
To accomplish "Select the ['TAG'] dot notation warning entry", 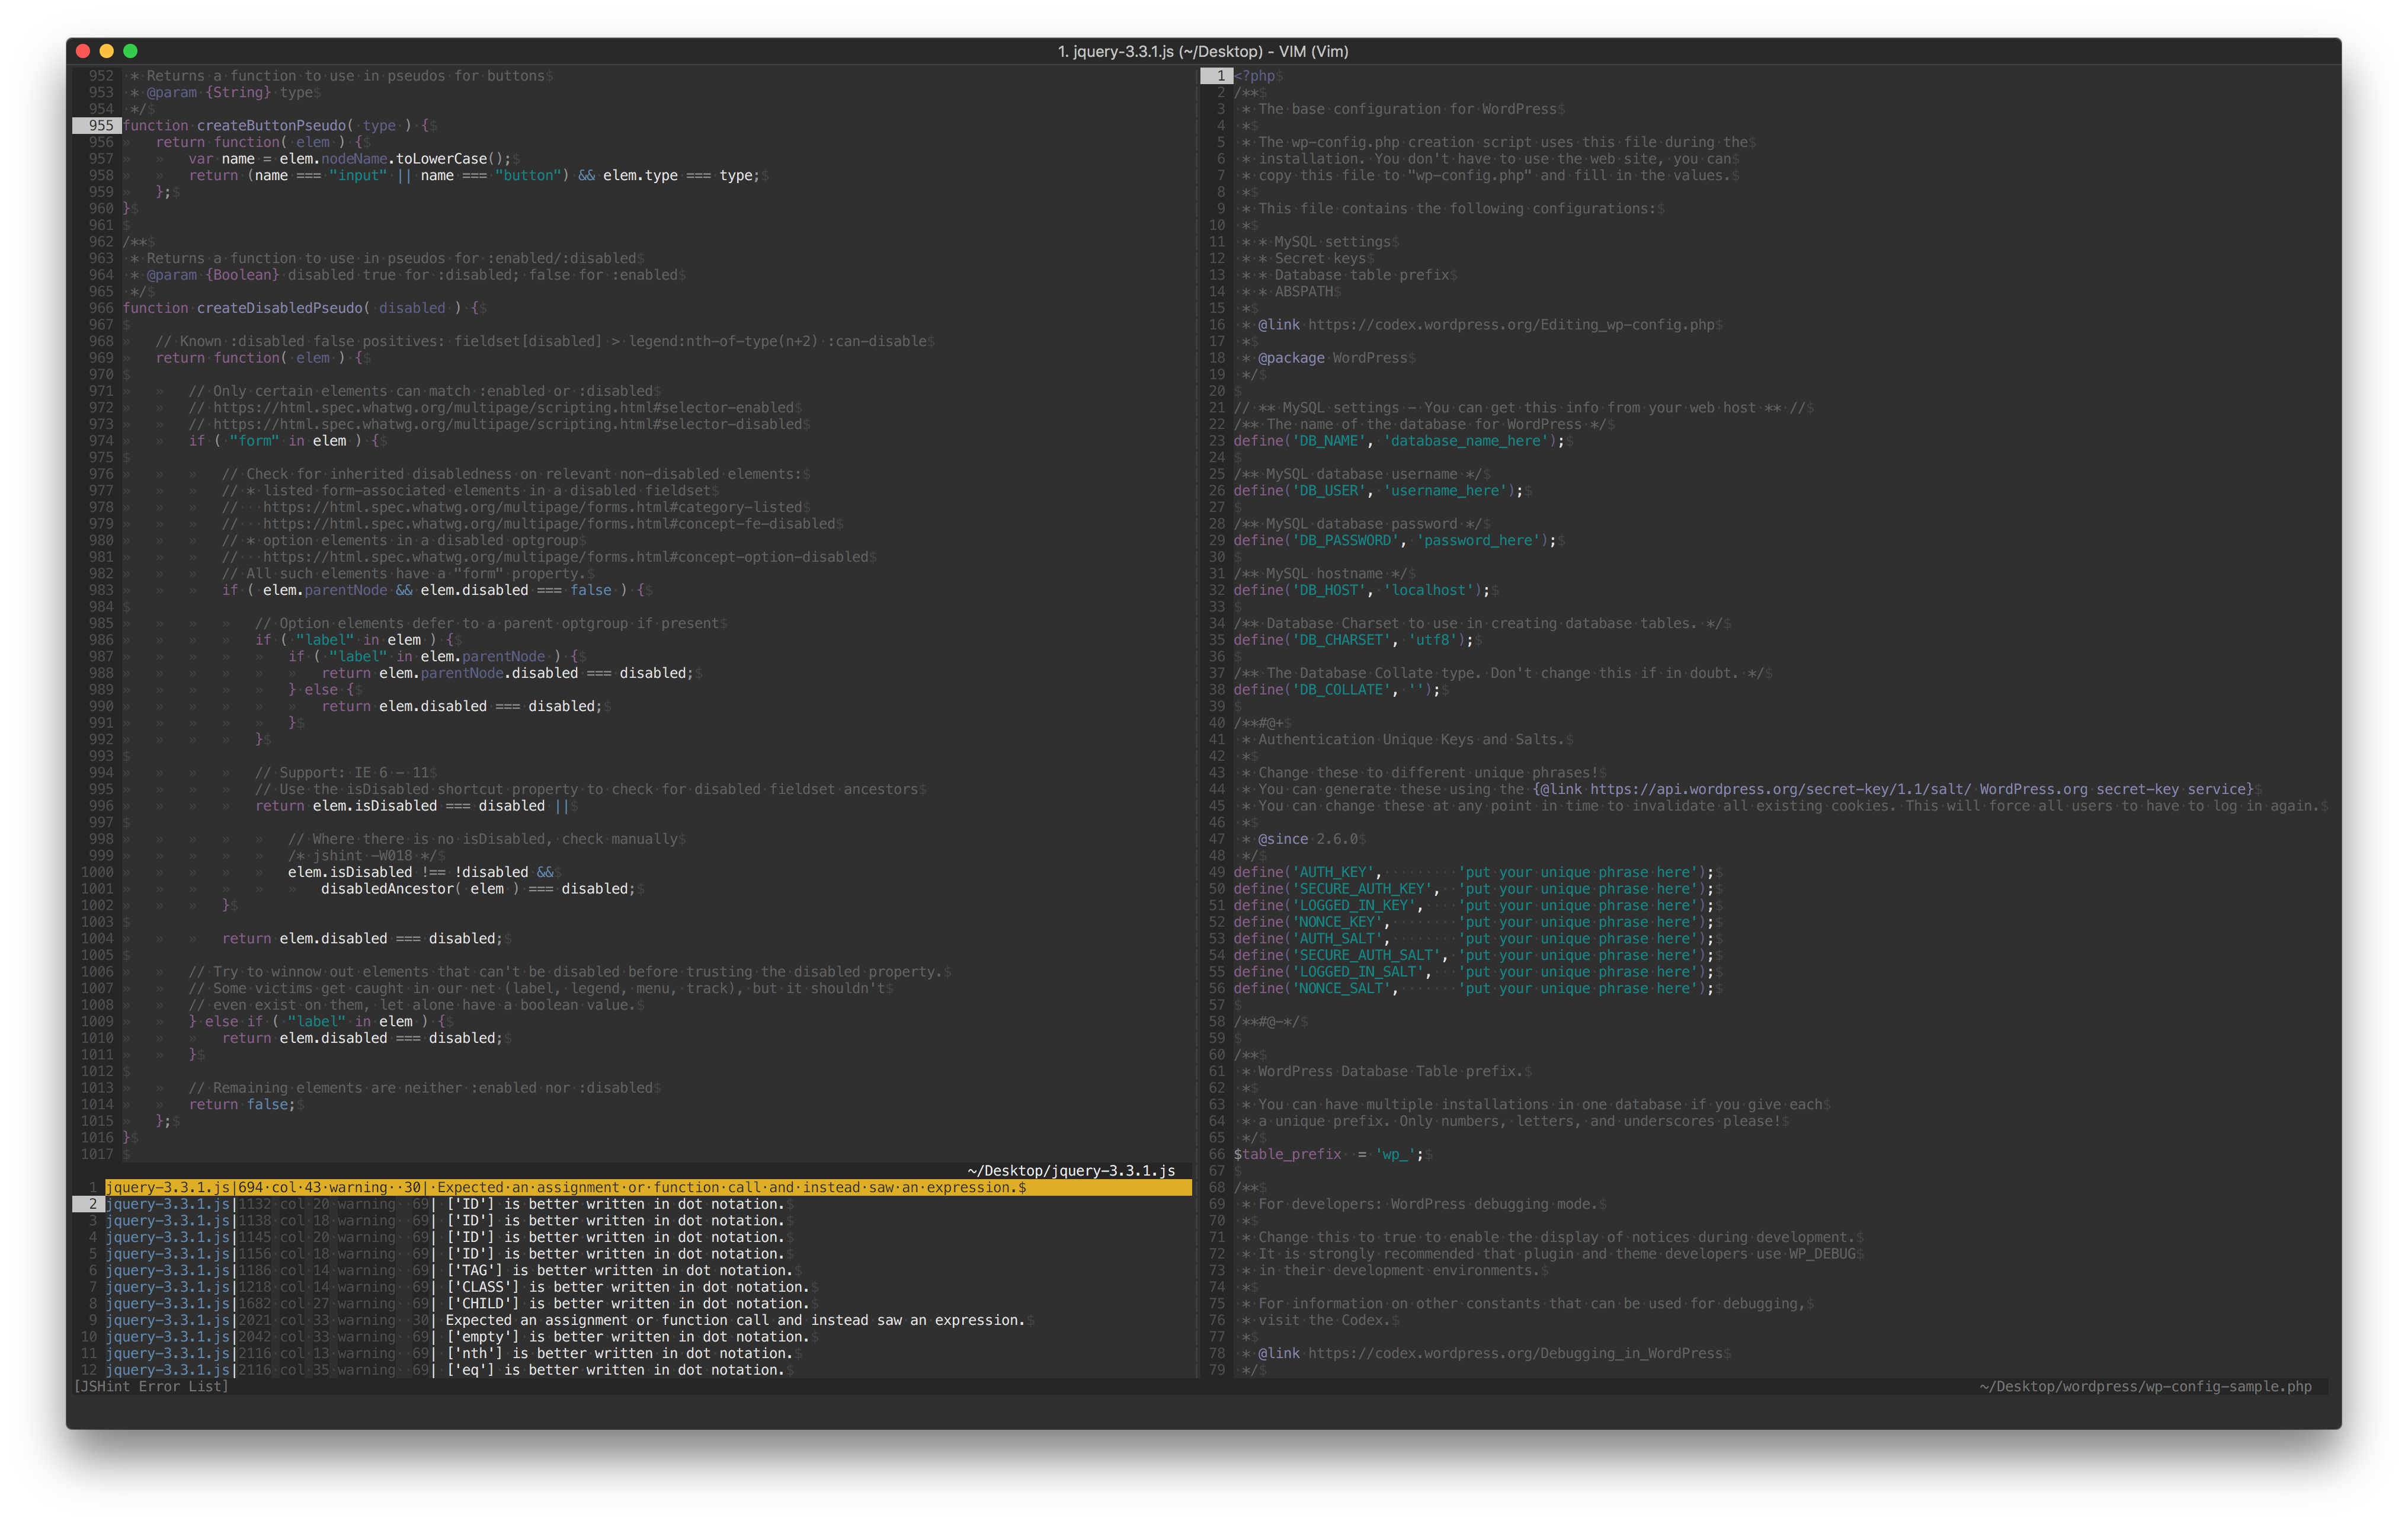I will click(x=452, y=1270).
